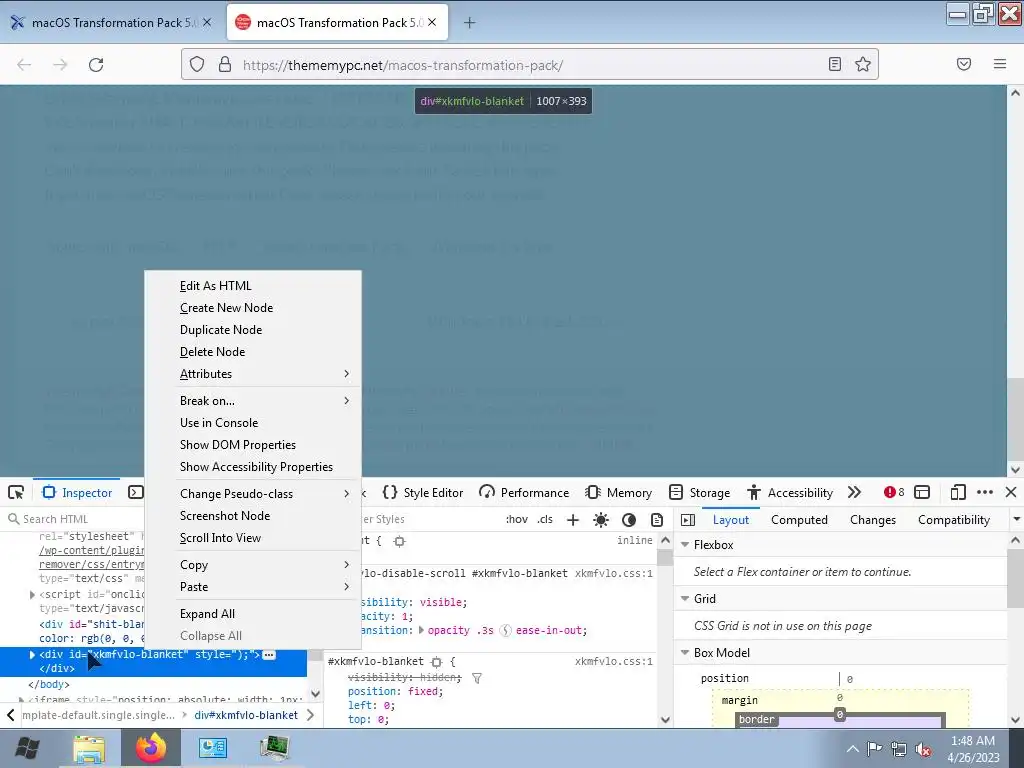Viewport: 1024px width, 768px height.
Task: Open the Compatibility tab
Action: pyautogui.click(x=953, y=520)
